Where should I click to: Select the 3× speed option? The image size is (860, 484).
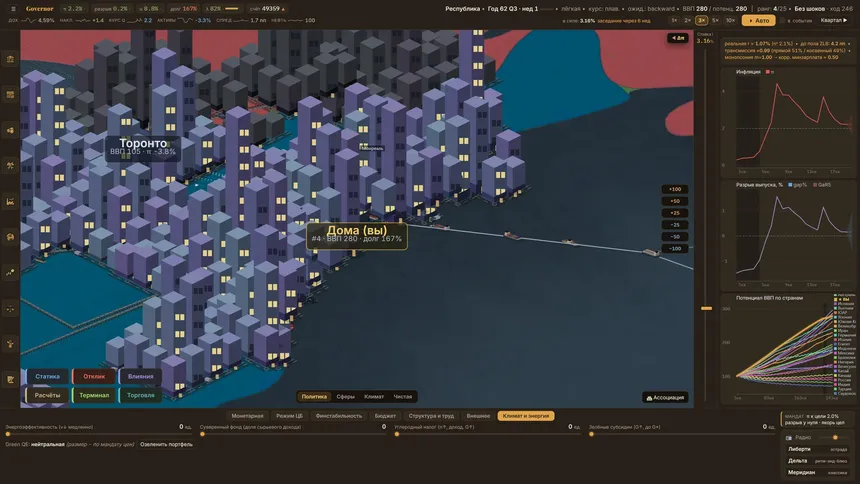701,20
